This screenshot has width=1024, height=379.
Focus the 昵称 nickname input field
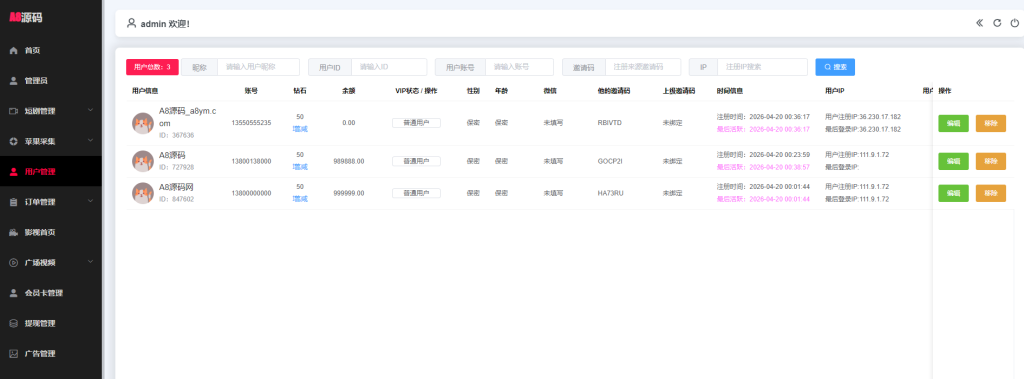click(258, 67)
